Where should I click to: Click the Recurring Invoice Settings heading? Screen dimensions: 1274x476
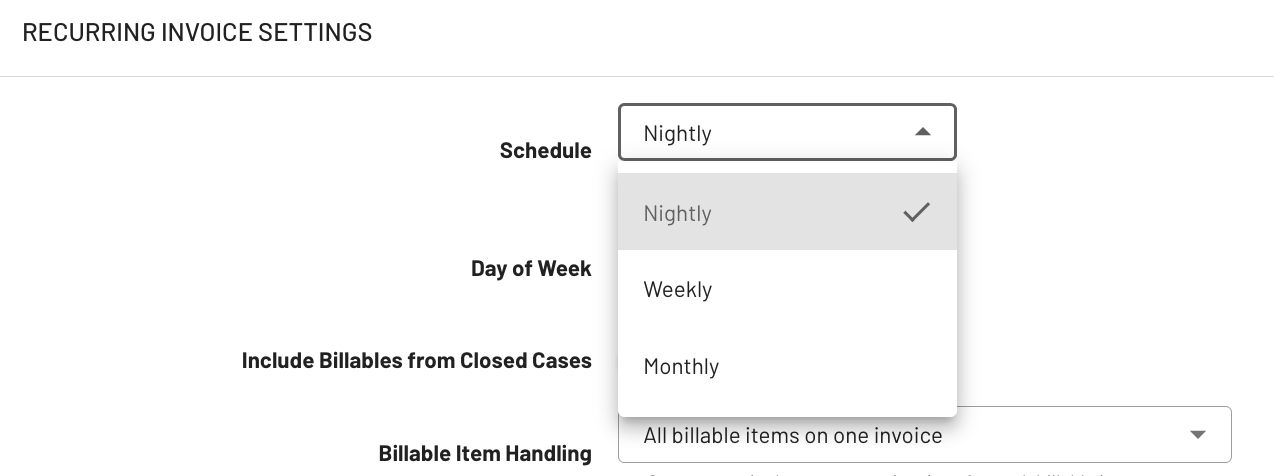coord(197,33)
